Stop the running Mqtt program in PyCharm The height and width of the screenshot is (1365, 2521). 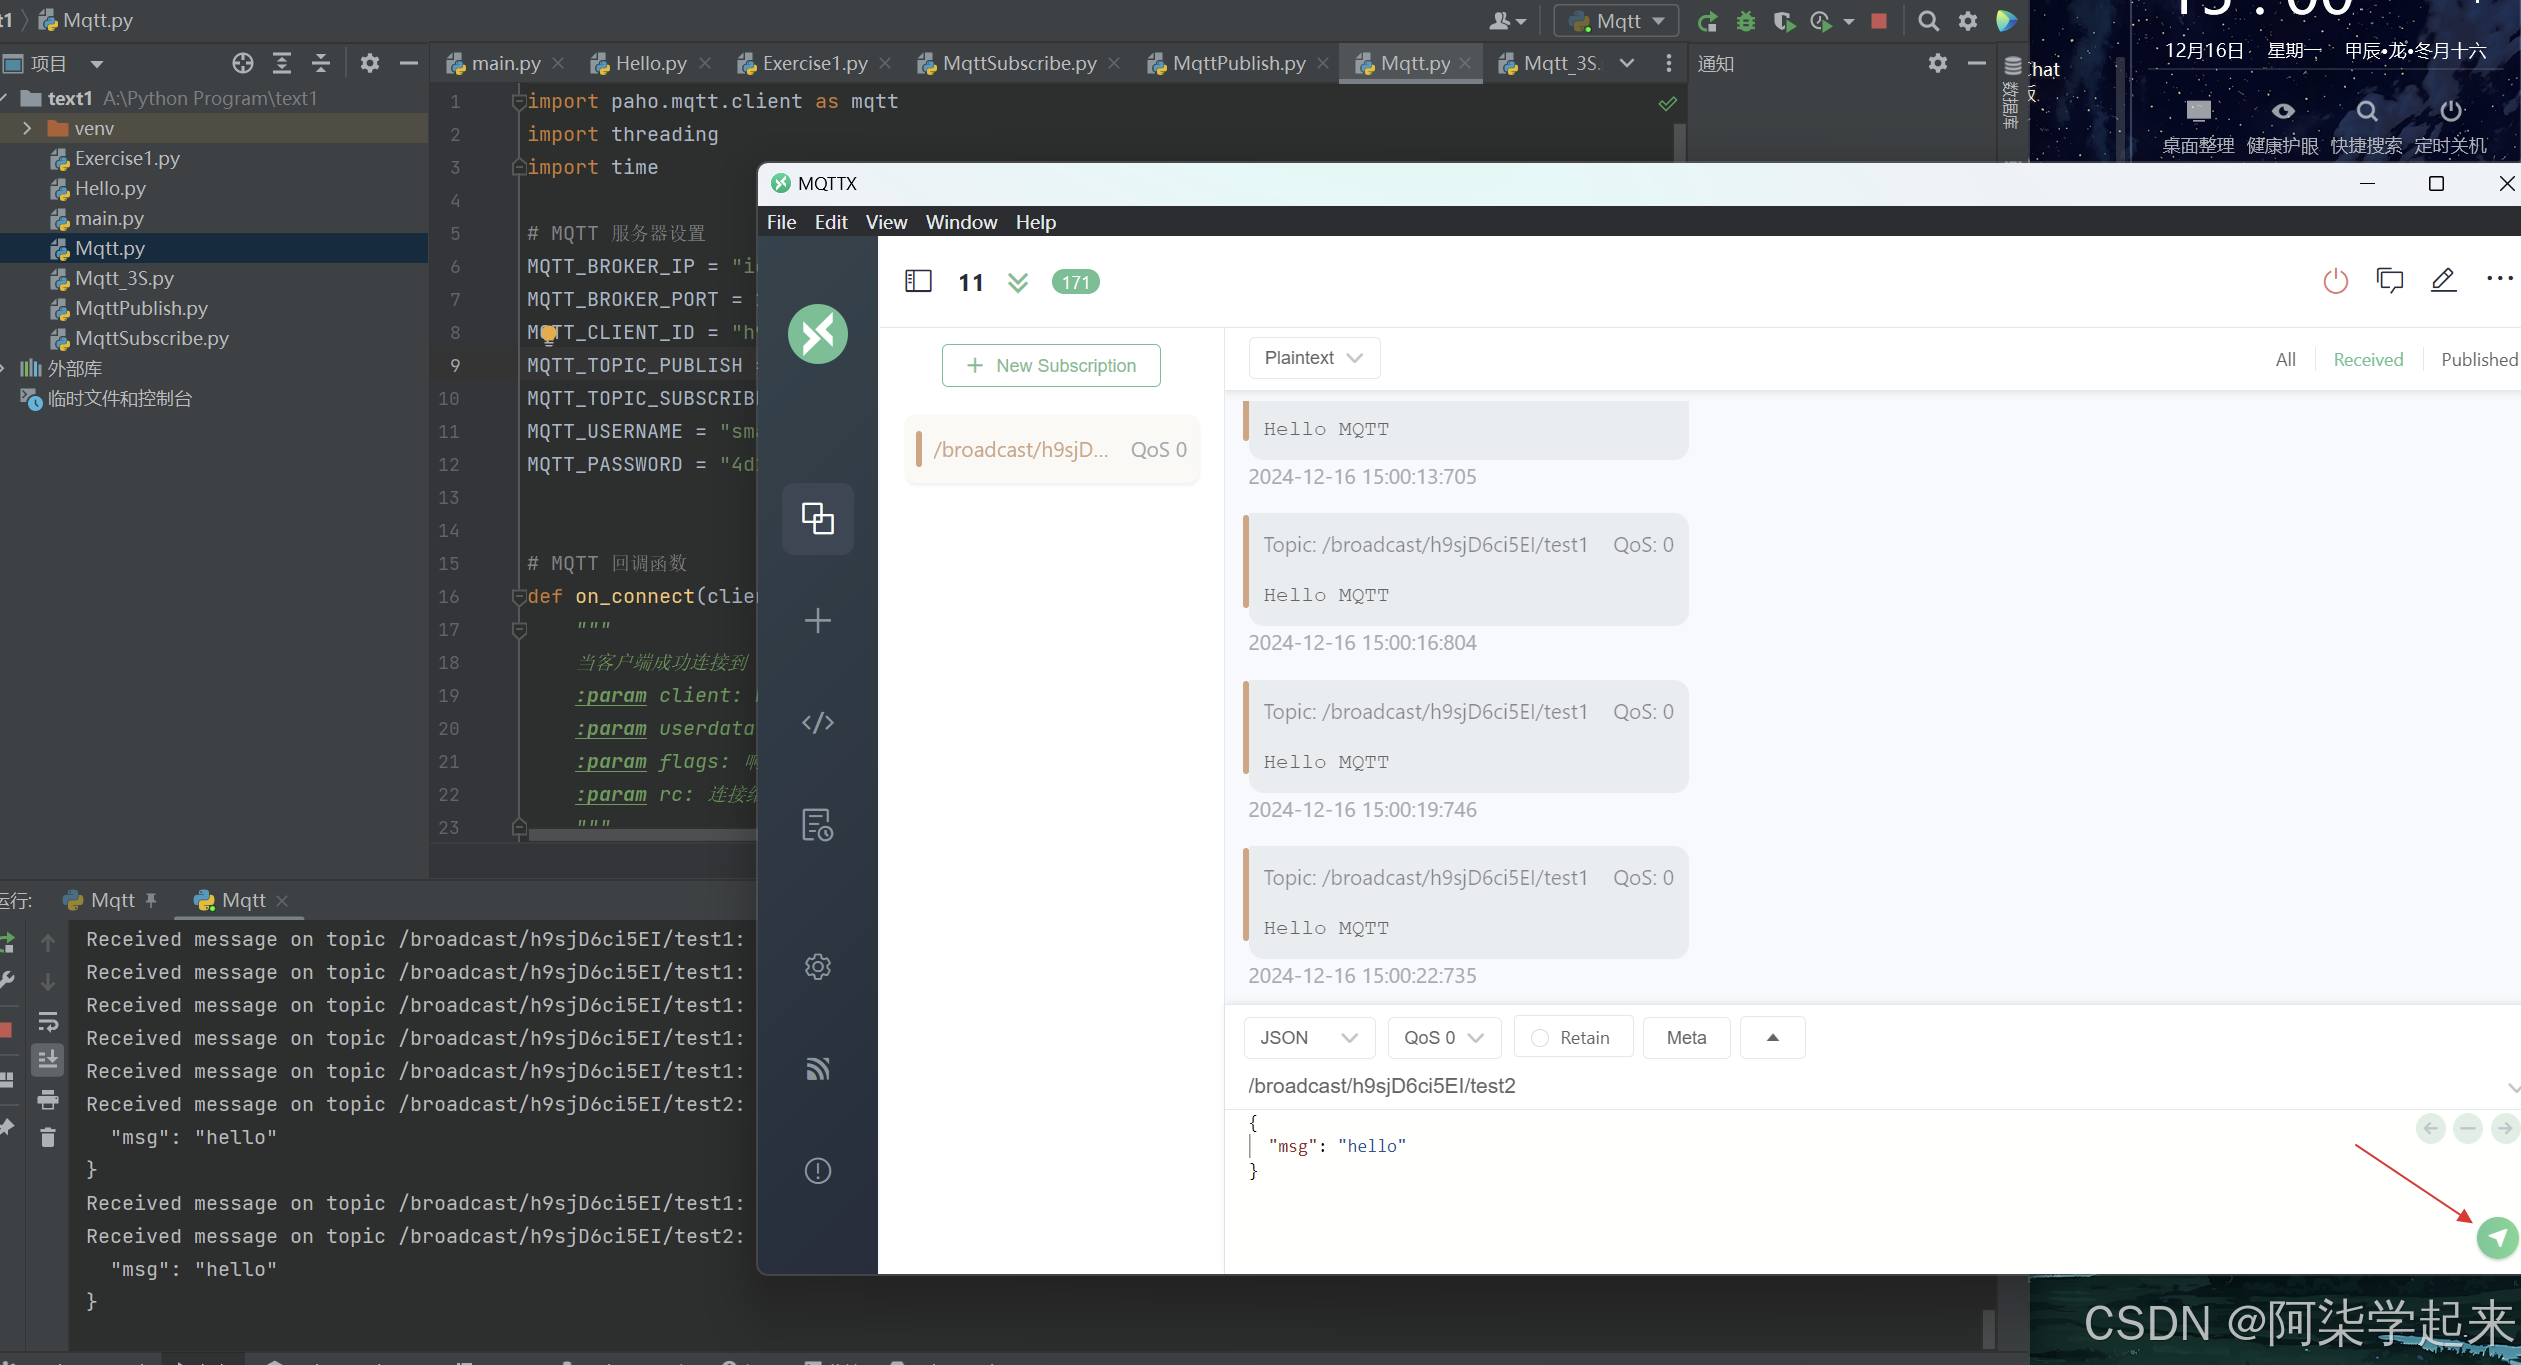[1879, 21]
